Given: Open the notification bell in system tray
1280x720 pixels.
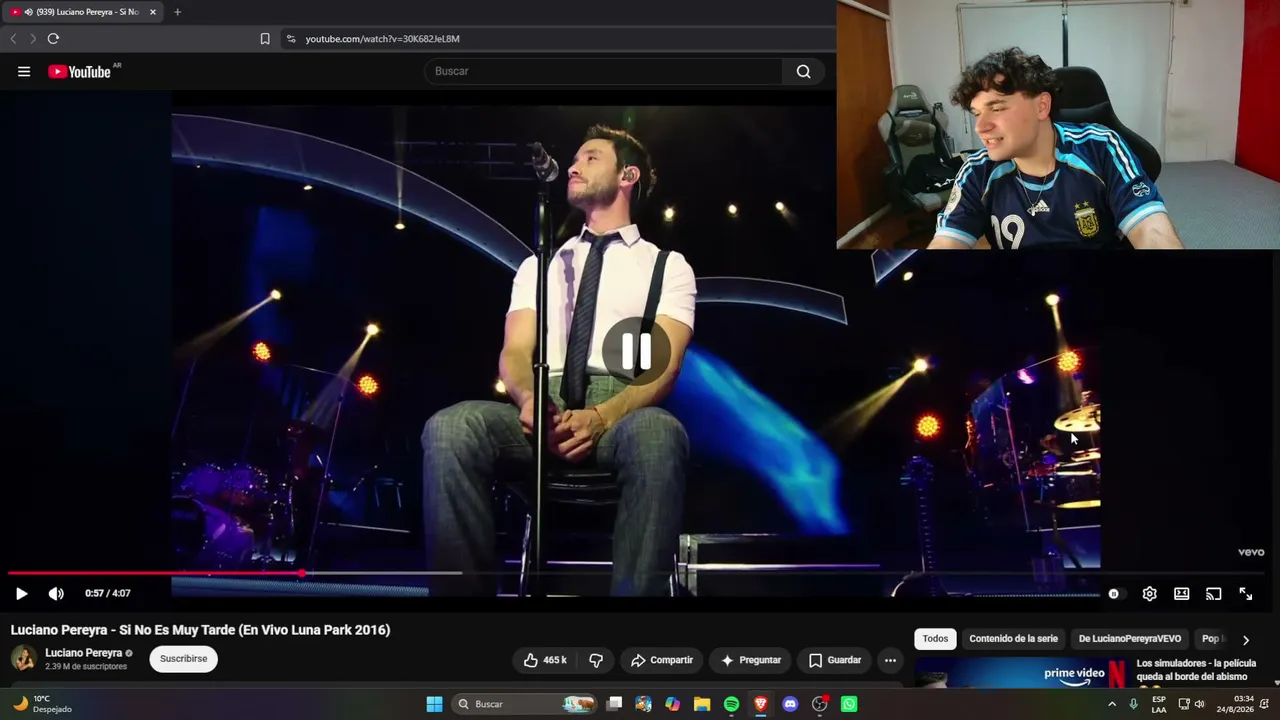Looking at the screenshot, I should coord(1265,704).
